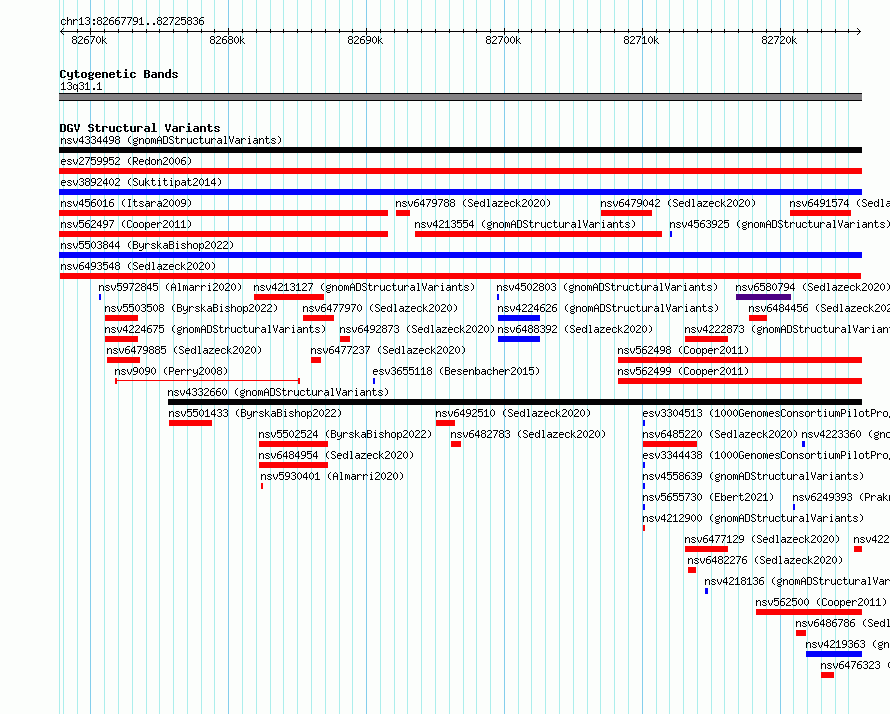Click nsv4502803 gnomAD variant label

click(607, 287)
